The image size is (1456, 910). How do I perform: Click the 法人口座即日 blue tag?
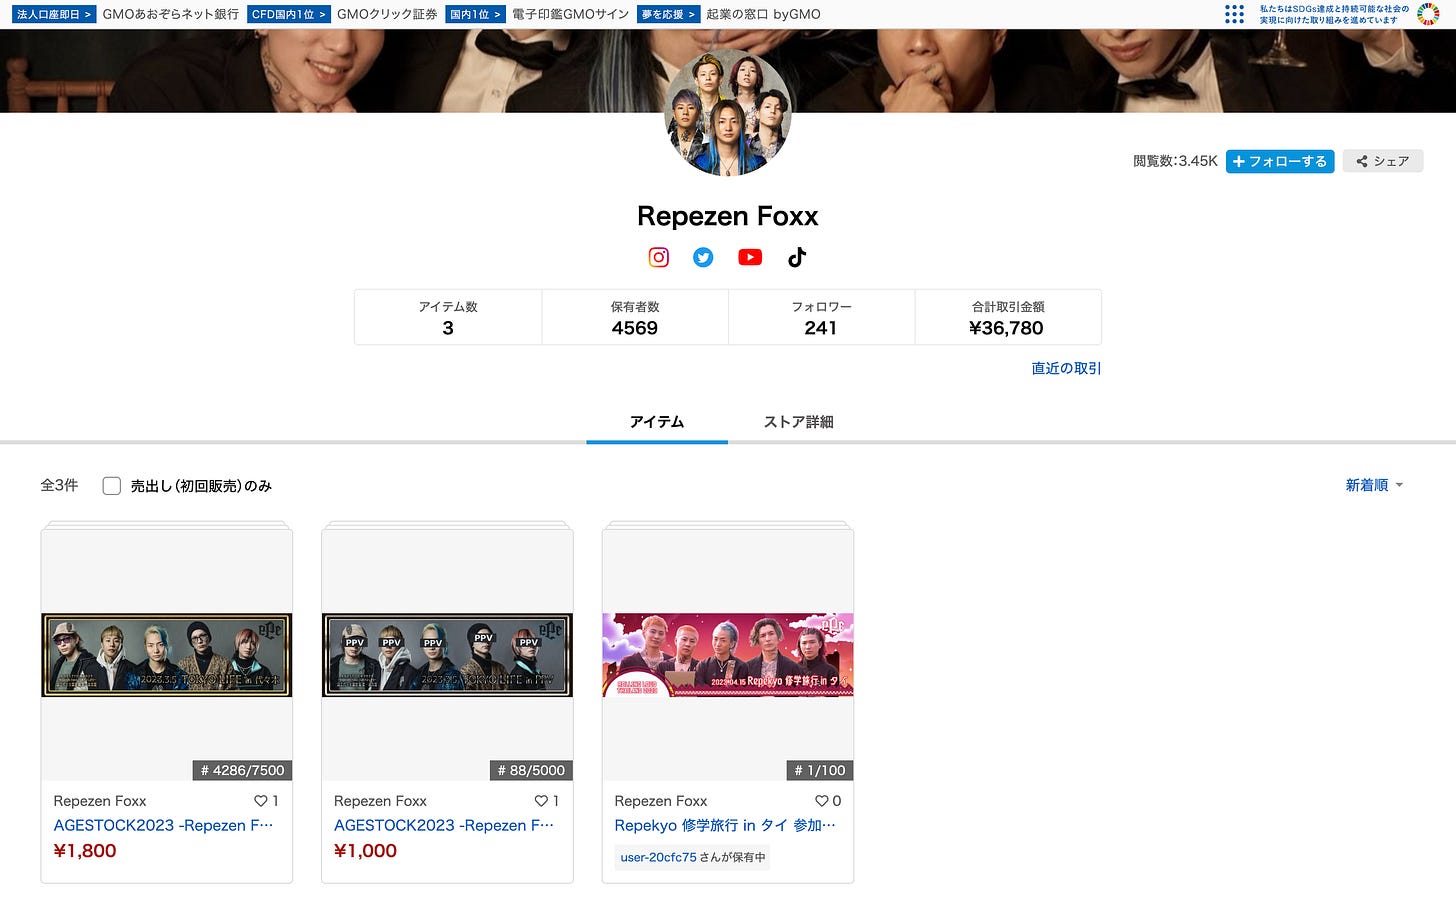click(54, 14)
